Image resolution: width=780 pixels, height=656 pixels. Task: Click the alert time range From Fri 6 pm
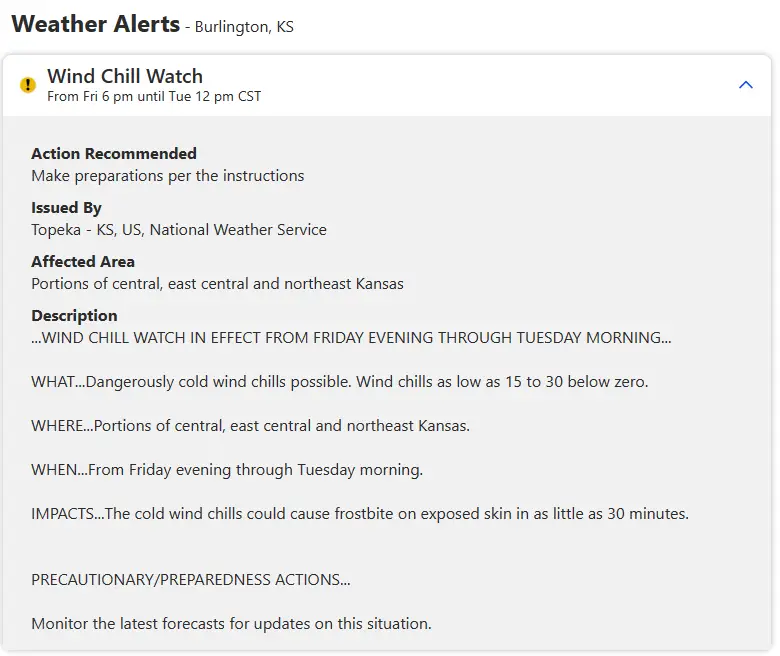pos(154,96)
